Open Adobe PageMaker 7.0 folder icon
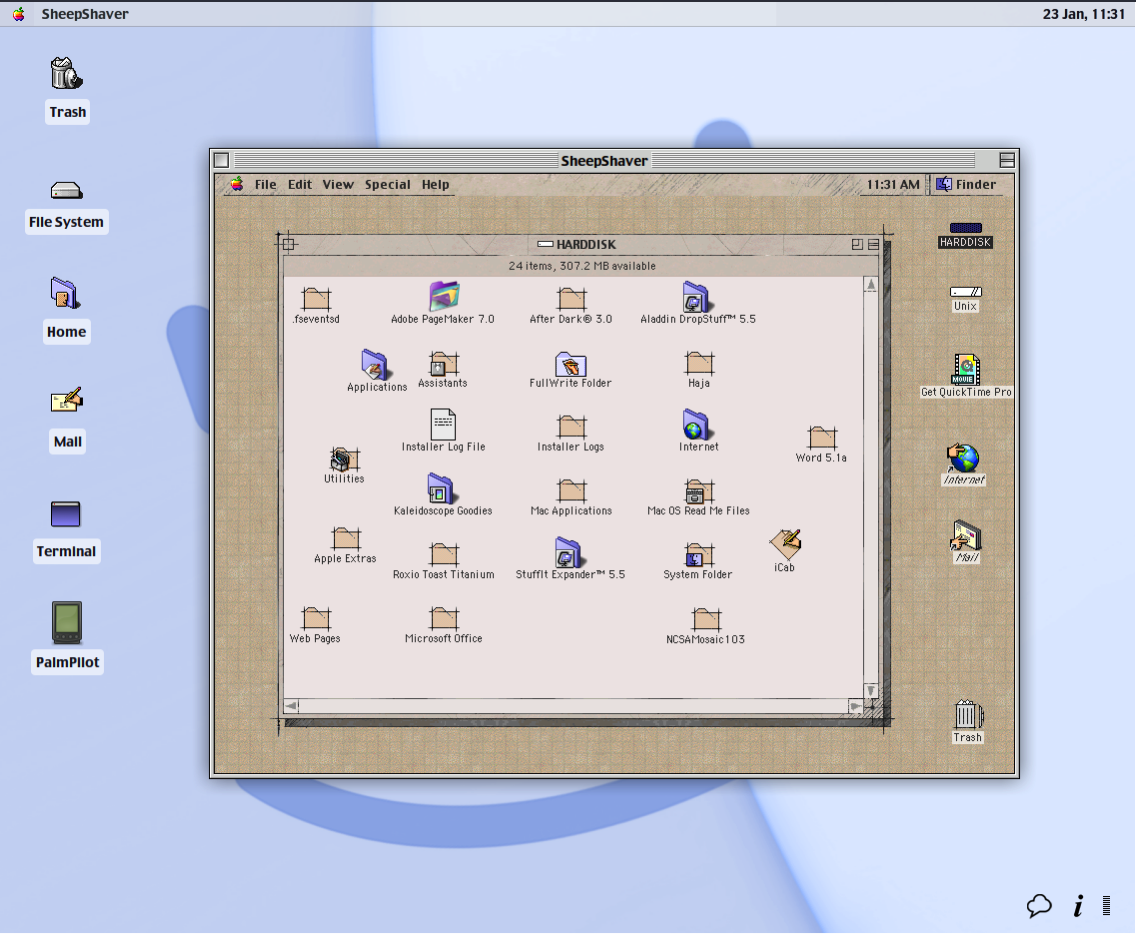The height and width of the screenshot is (936, 1136). pyautogui.click(x=443, y=296)
